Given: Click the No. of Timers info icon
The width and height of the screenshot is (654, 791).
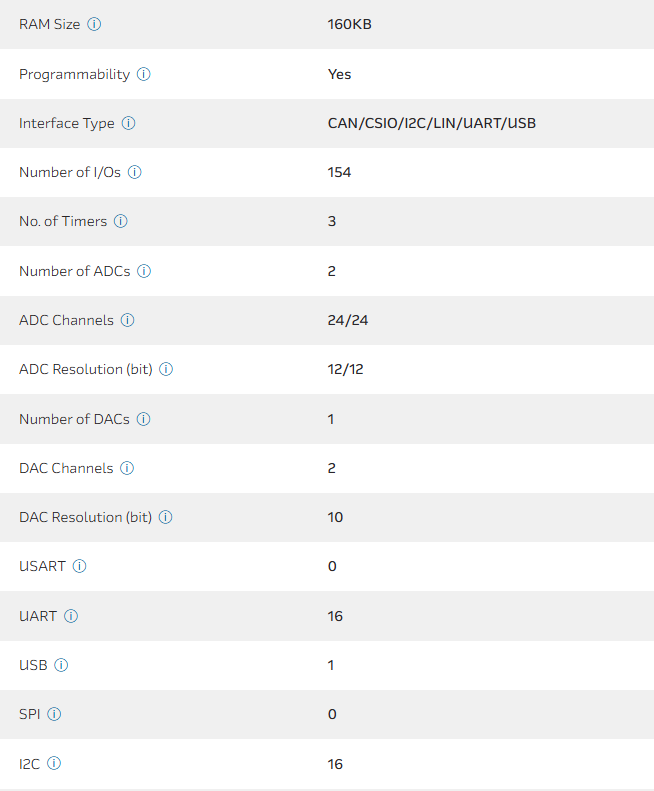Looking at the screenshot, I should [121, 221].
